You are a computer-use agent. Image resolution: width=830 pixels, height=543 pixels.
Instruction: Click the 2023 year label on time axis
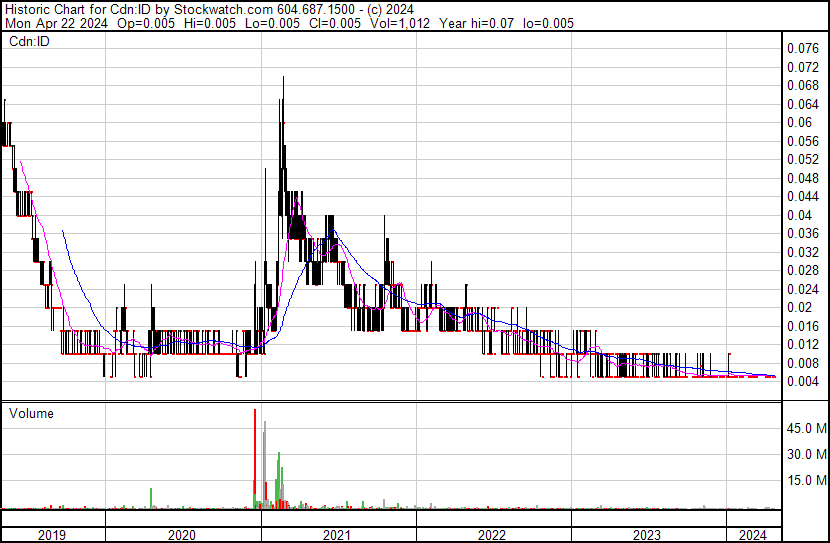click(x=647, y=535)
